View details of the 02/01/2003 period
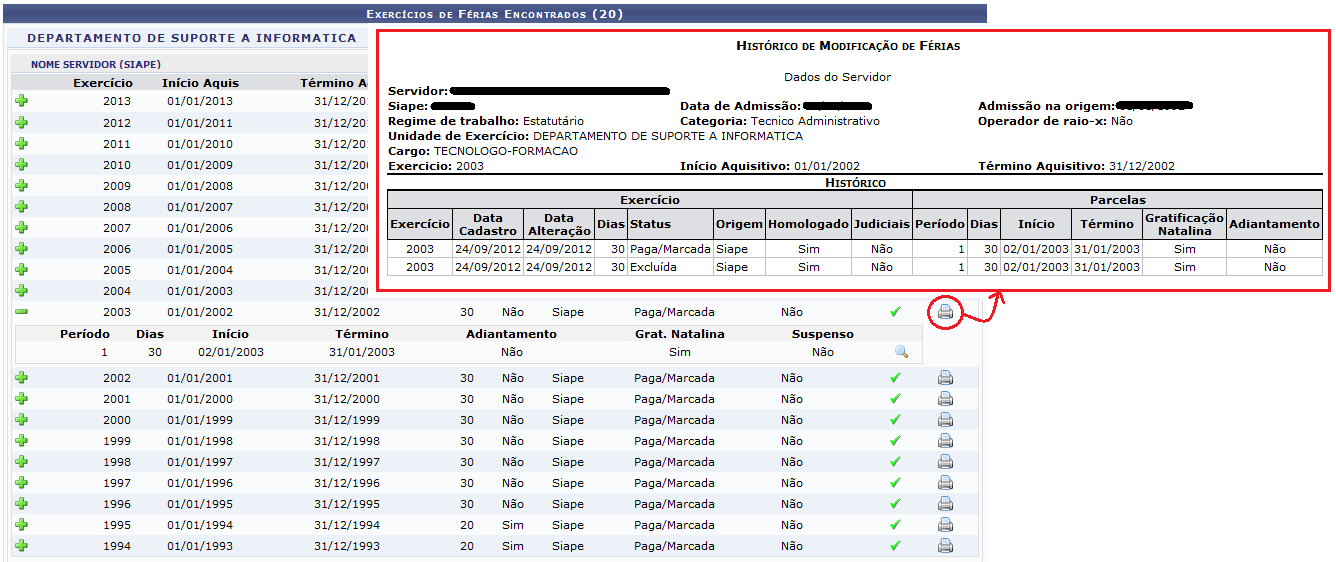The width and height of the screenshot is (1336, 562). click(901, 352)
